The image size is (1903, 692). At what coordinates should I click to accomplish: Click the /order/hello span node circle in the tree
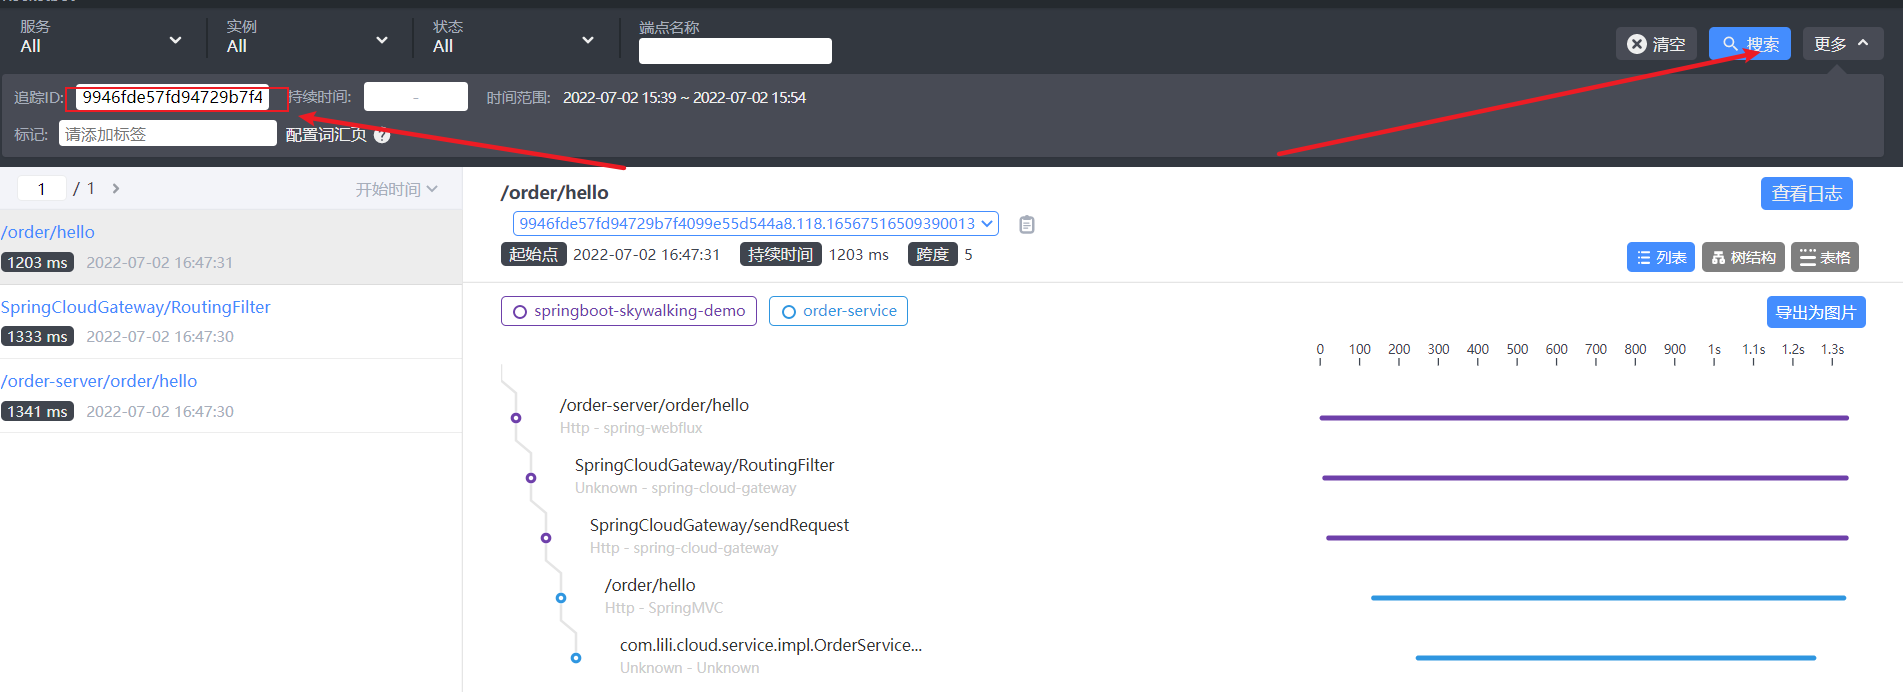561,598
